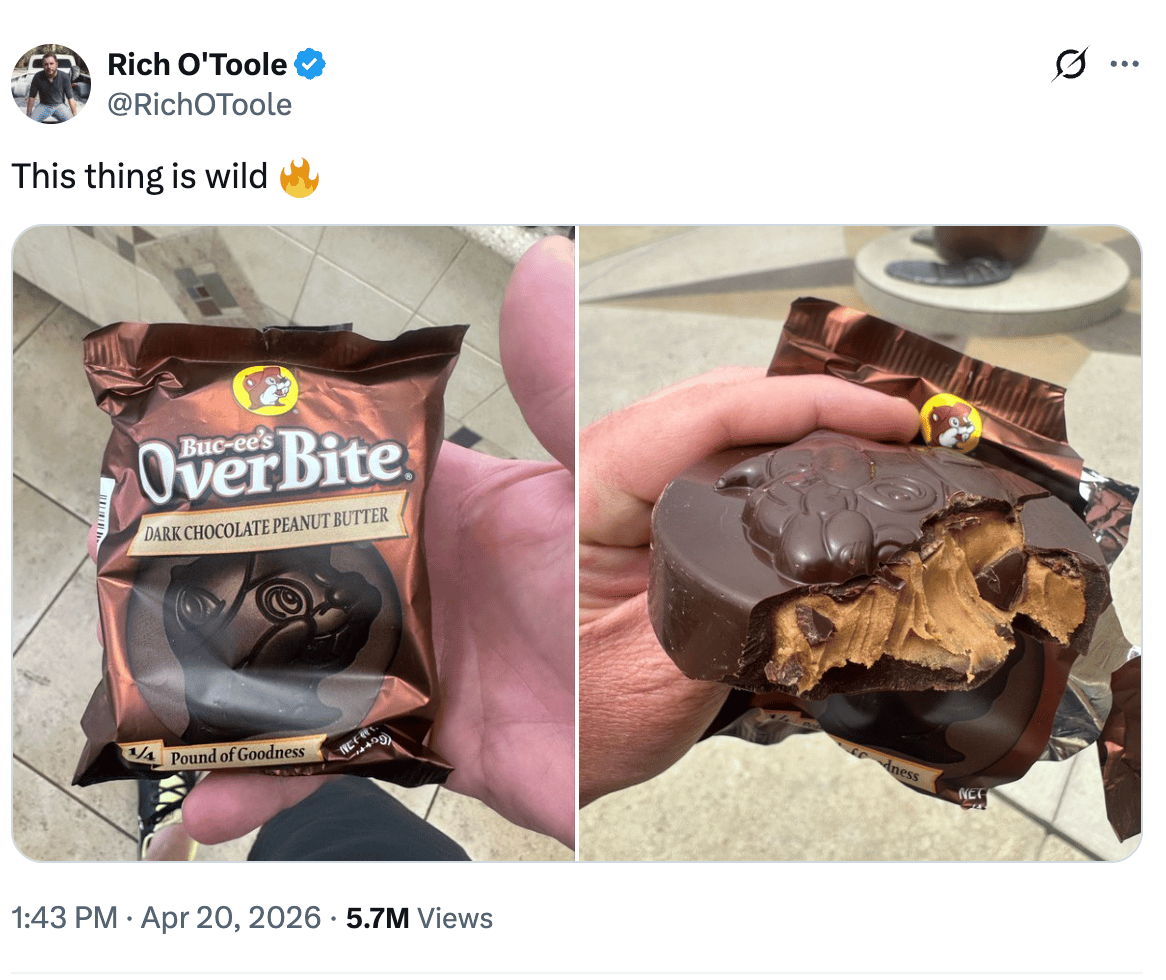Click the OverBite brand name on wrapper
Image resolution: width=1166 pixels, height=980 pixels.
272,461
